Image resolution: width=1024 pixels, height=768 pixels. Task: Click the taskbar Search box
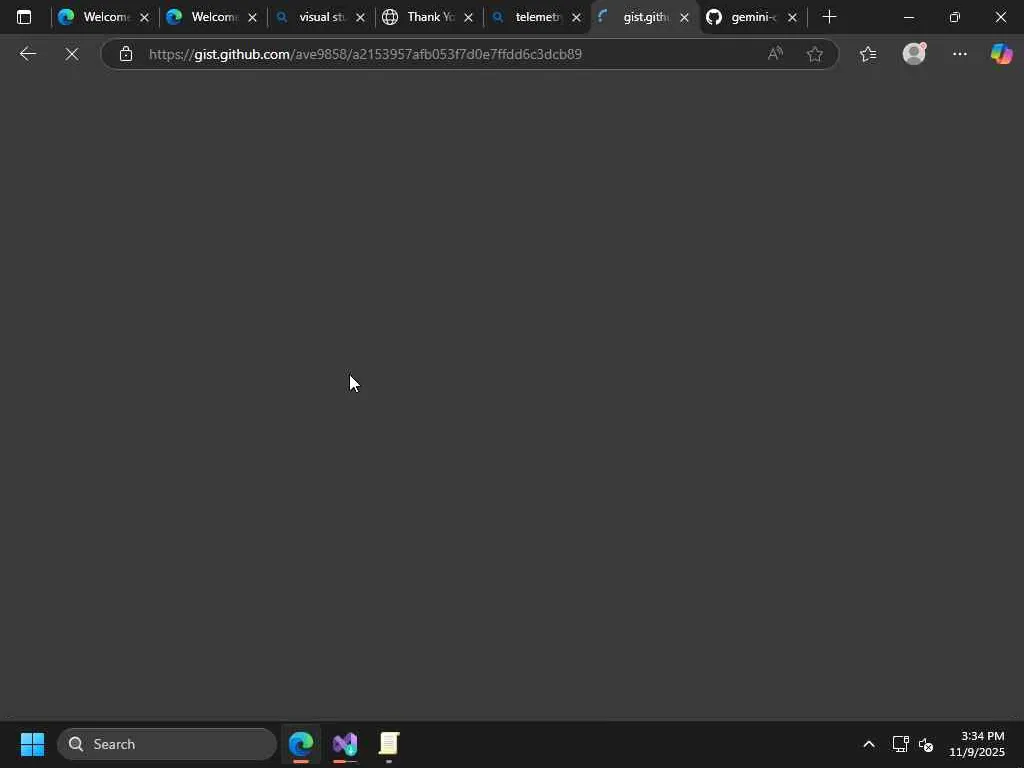pos(167,744)
